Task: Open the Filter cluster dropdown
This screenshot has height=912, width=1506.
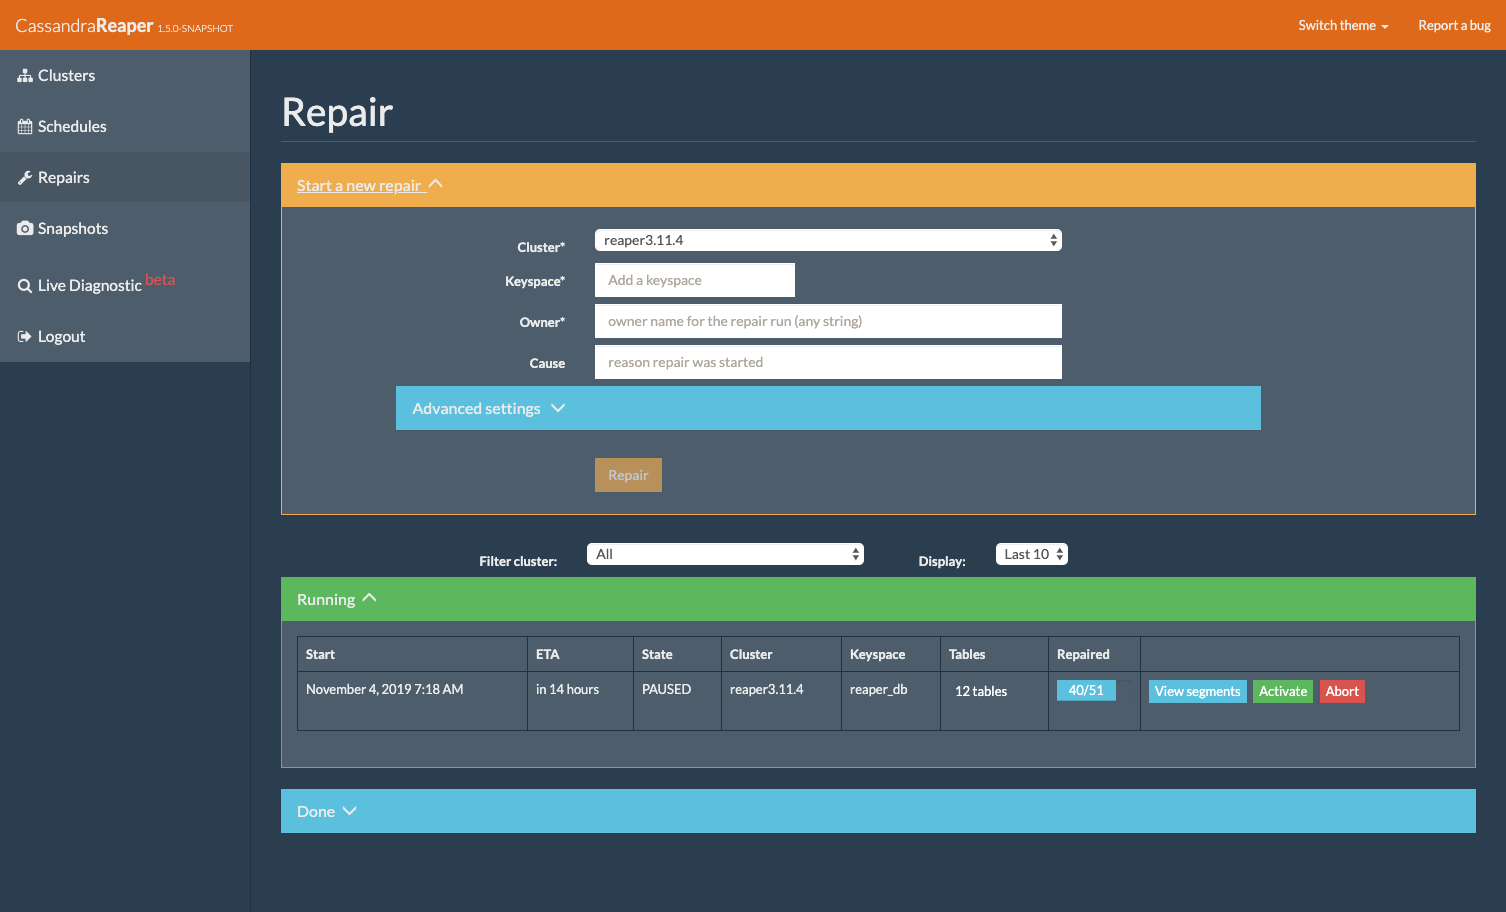Action: pyautogui.click(x=725, y=554)
